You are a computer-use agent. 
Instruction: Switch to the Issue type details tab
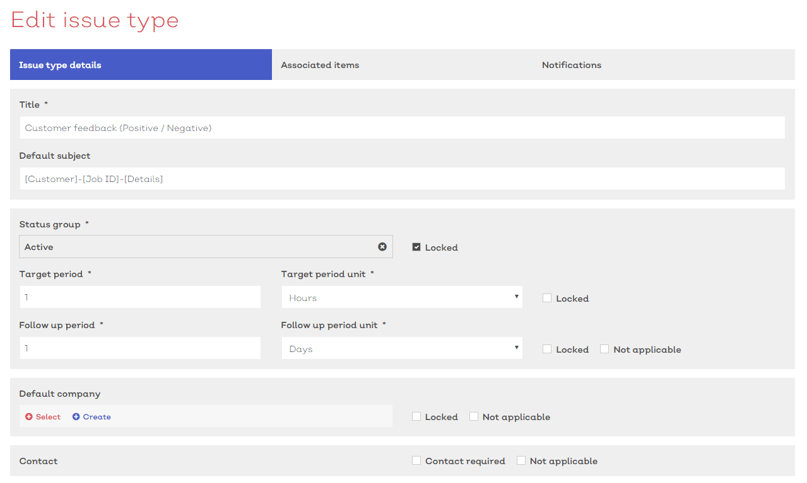(141, 64)
